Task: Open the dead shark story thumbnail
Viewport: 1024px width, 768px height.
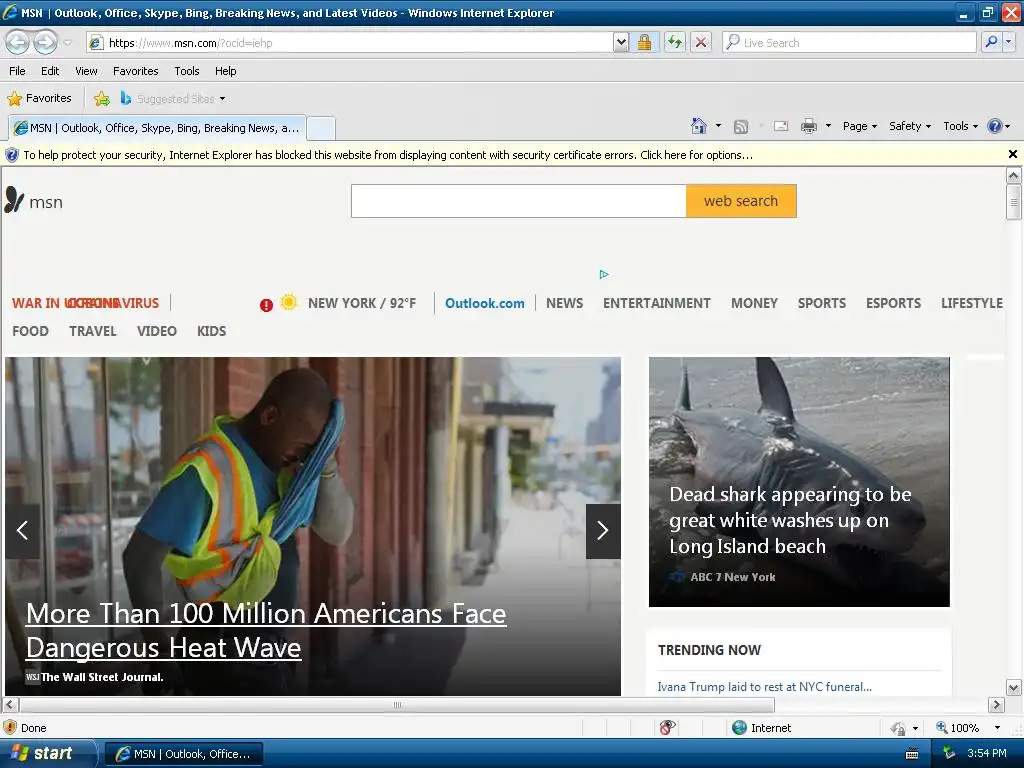Action: [799, 482]
